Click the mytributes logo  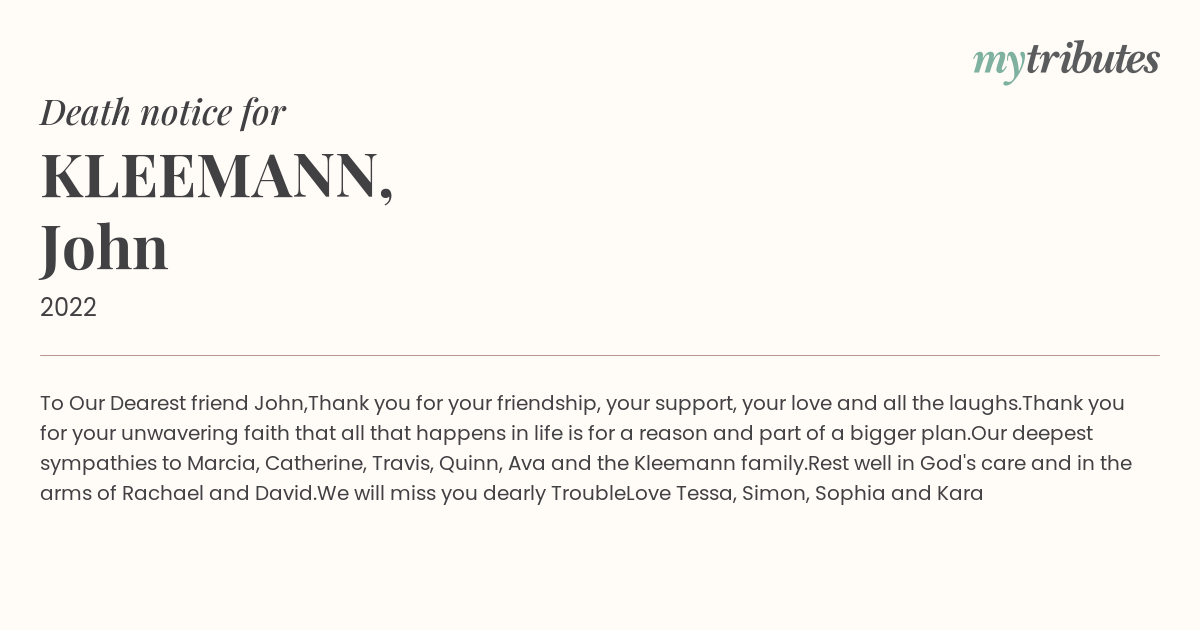click(1065, 60)
